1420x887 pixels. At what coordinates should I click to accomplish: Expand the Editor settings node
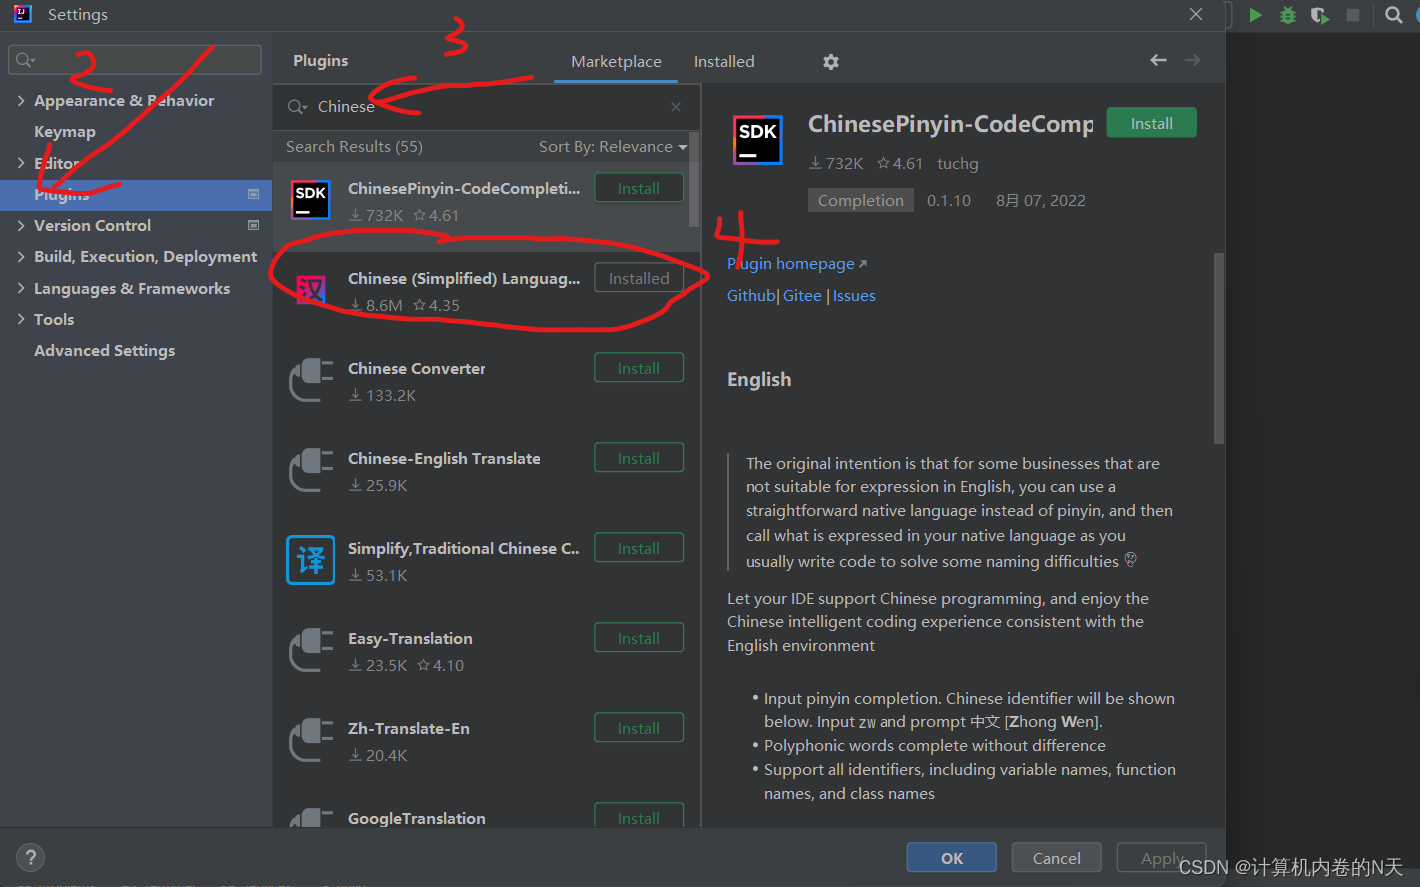21,163
